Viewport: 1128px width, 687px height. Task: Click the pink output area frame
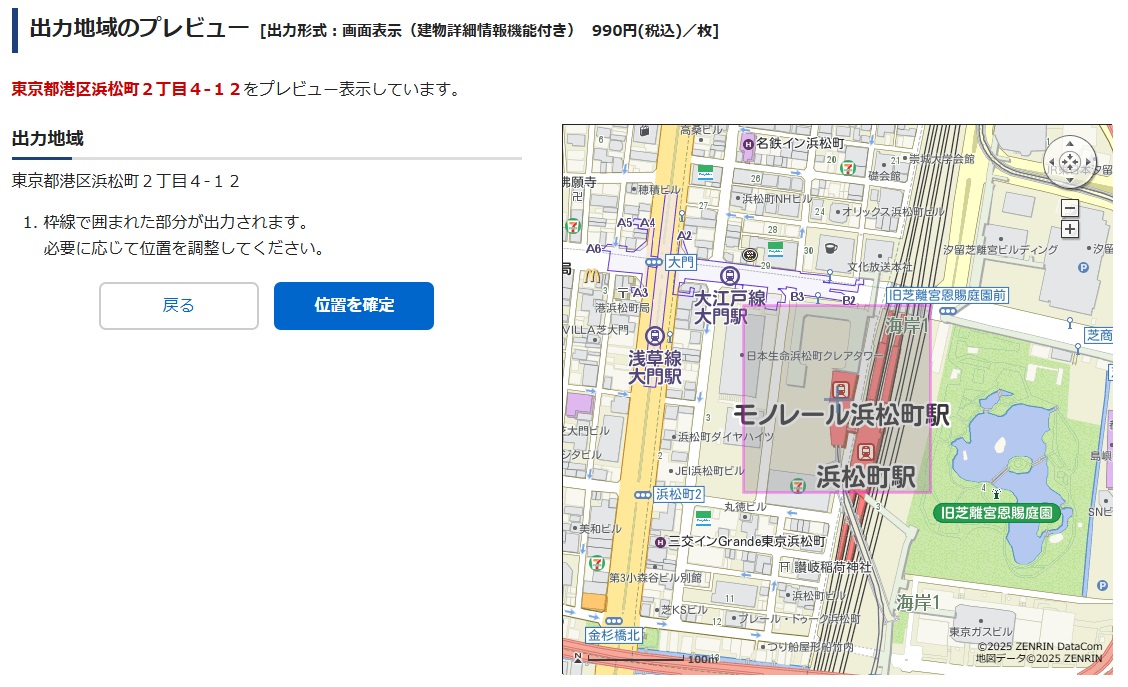pos(837,399)
